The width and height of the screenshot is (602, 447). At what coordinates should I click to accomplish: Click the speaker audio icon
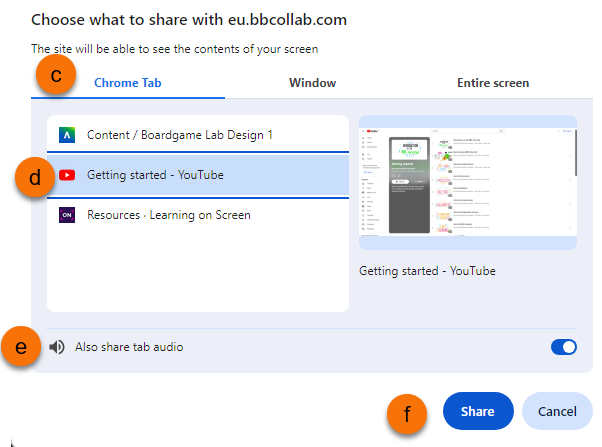coord(57,347)
